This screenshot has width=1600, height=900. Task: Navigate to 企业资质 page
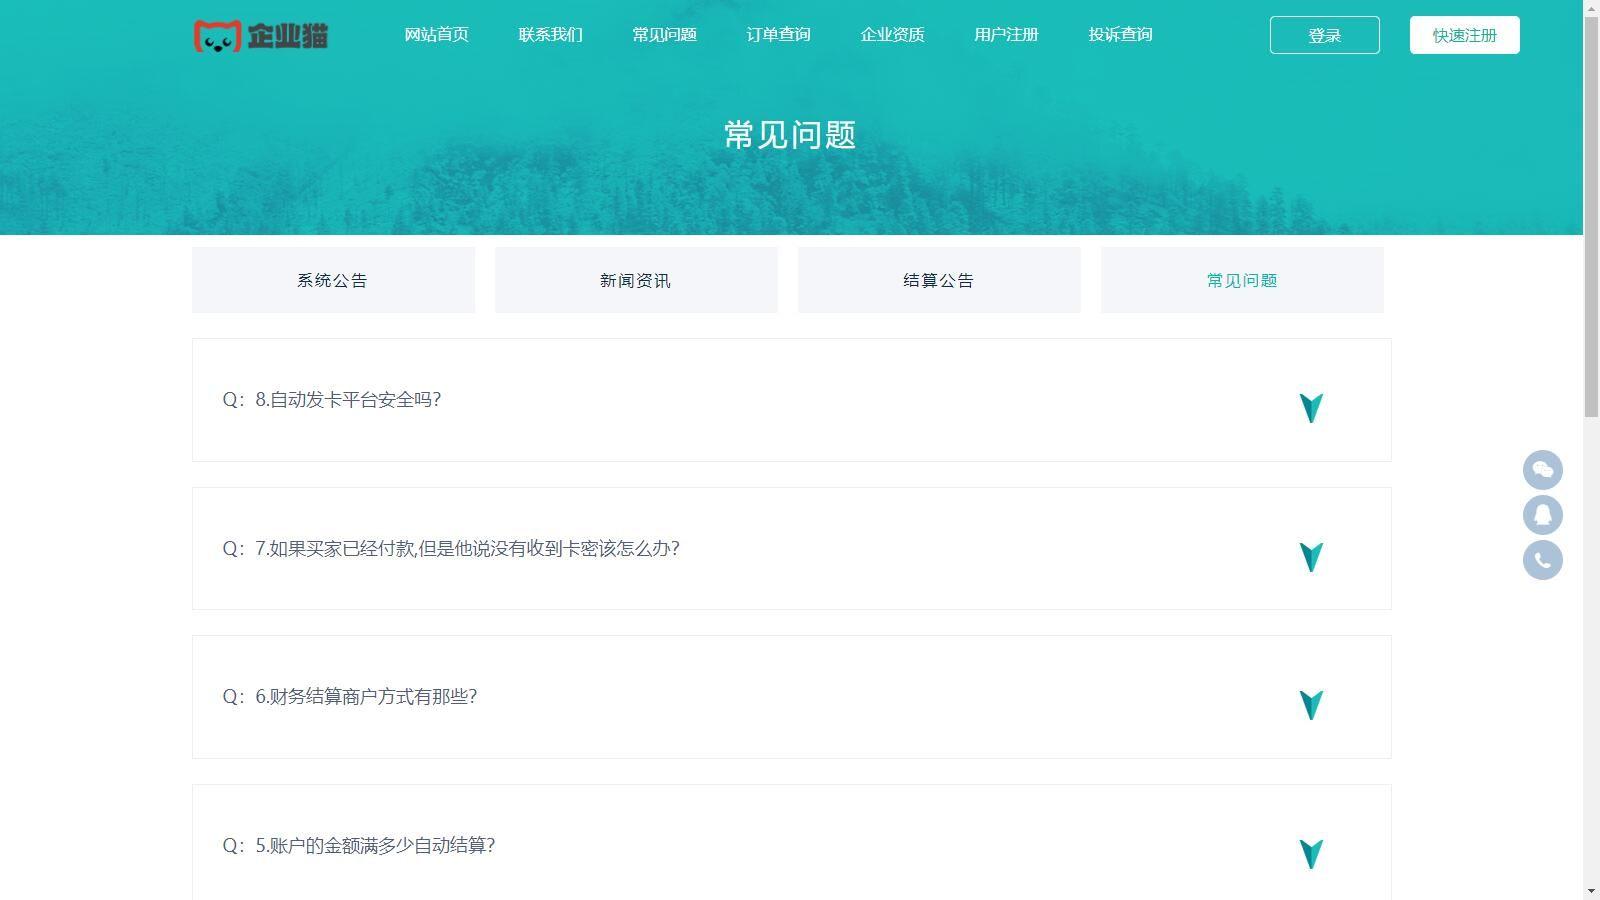pos(892,35)
